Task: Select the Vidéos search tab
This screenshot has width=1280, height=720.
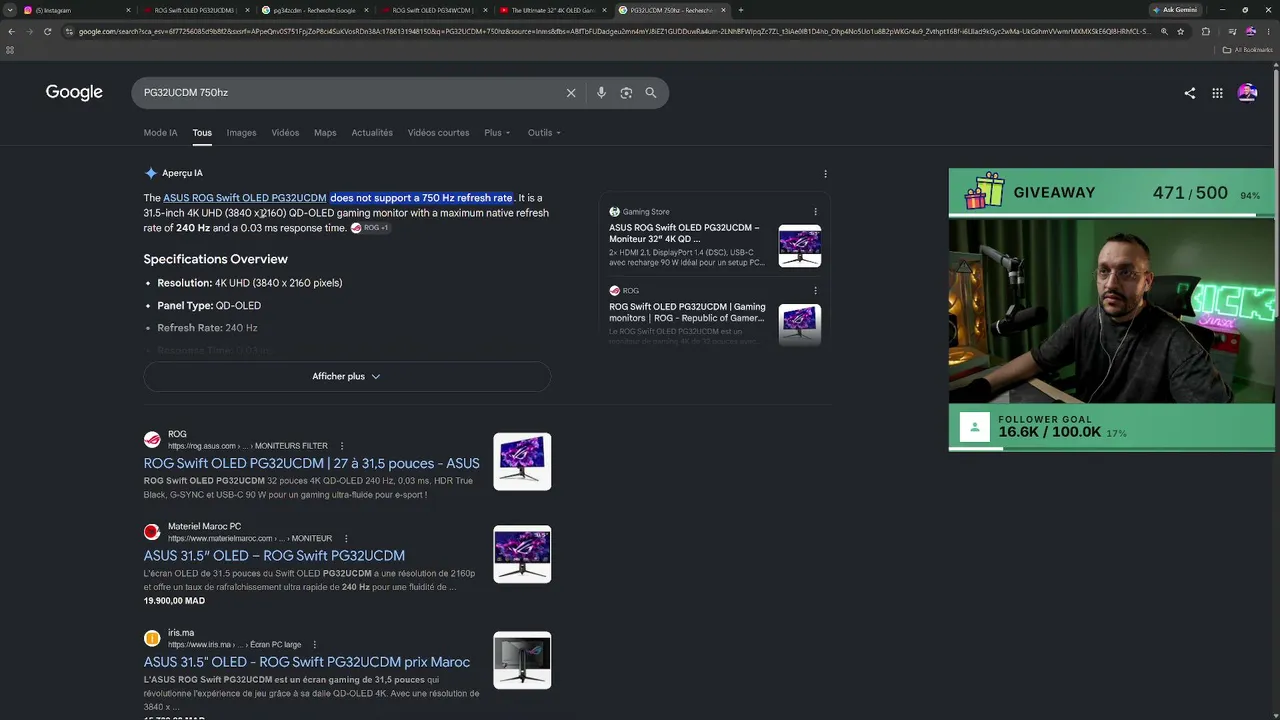Action: (285, 133)
